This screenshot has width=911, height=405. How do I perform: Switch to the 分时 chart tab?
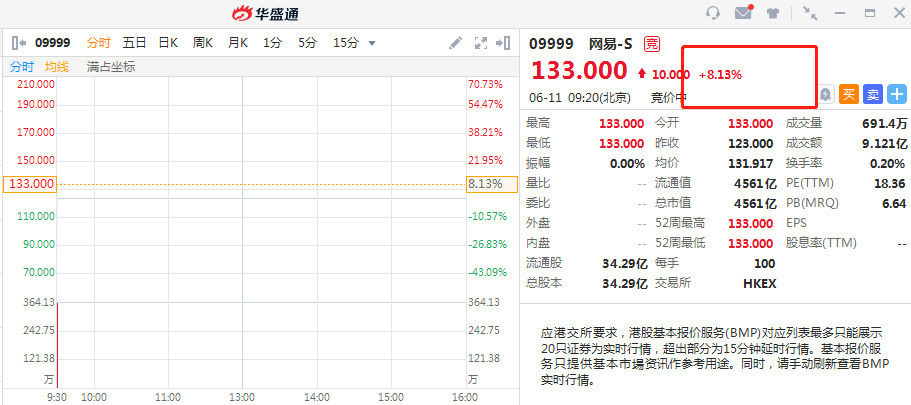98,42
